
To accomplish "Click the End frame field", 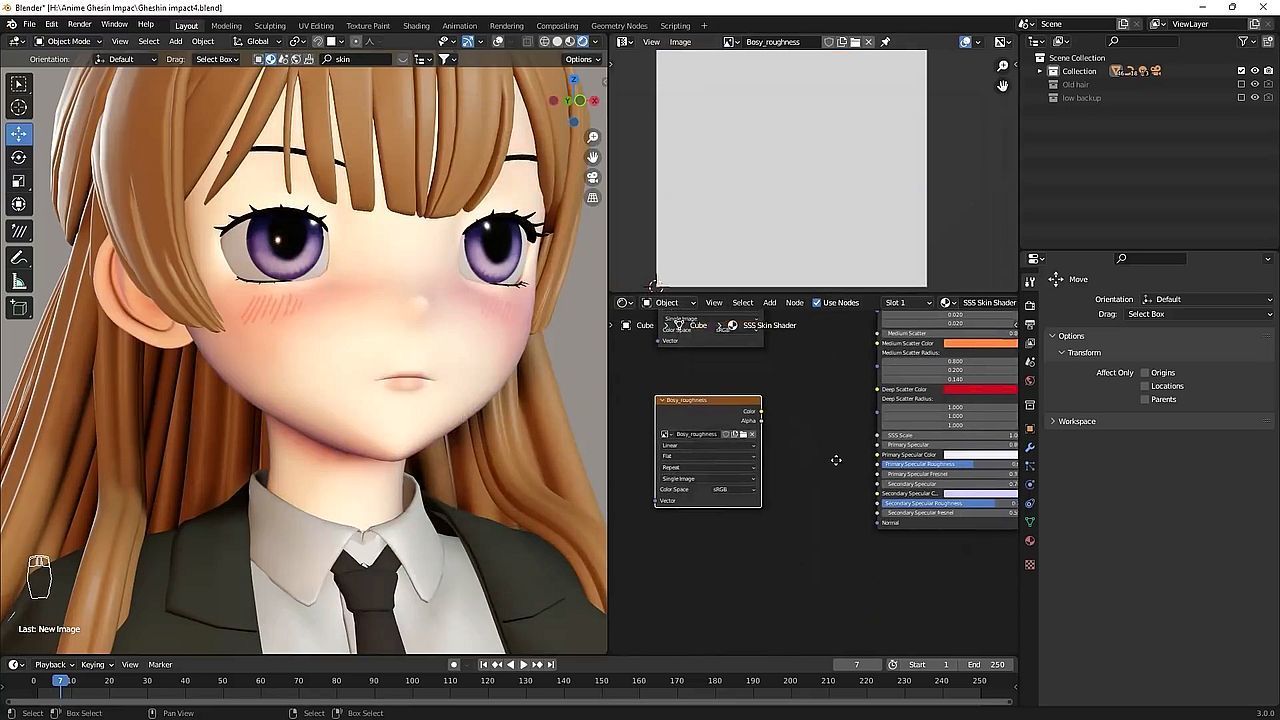I will click(x=986, y=665).
